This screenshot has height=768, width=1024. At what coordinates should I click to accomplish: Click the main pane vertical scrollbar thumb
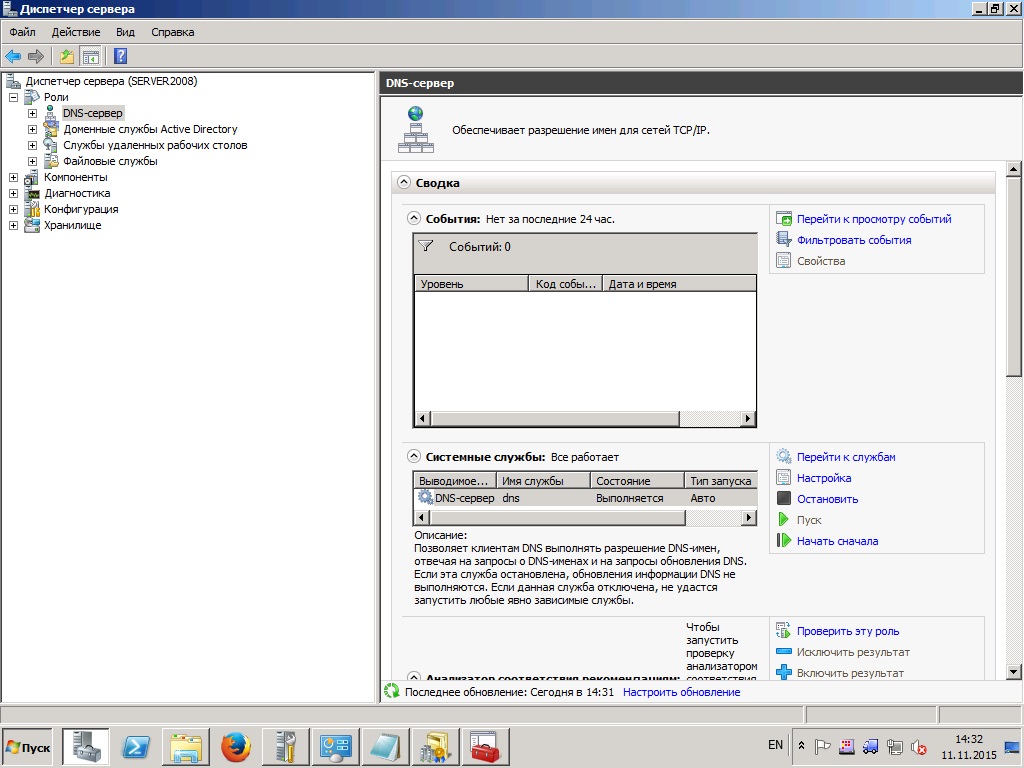pyautogui.click(x=1013, y=276)
